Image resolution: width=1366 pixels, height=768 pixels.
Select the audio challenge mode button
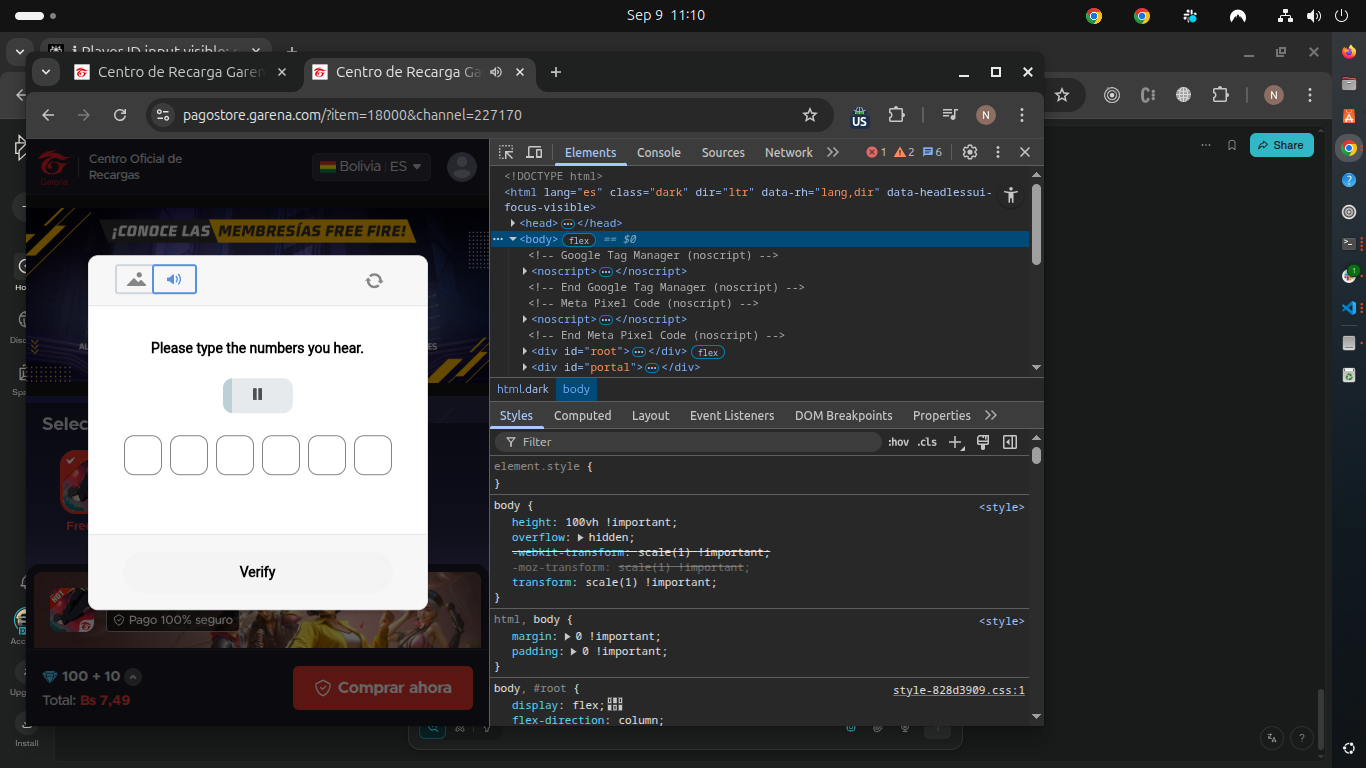coord(175,280)
